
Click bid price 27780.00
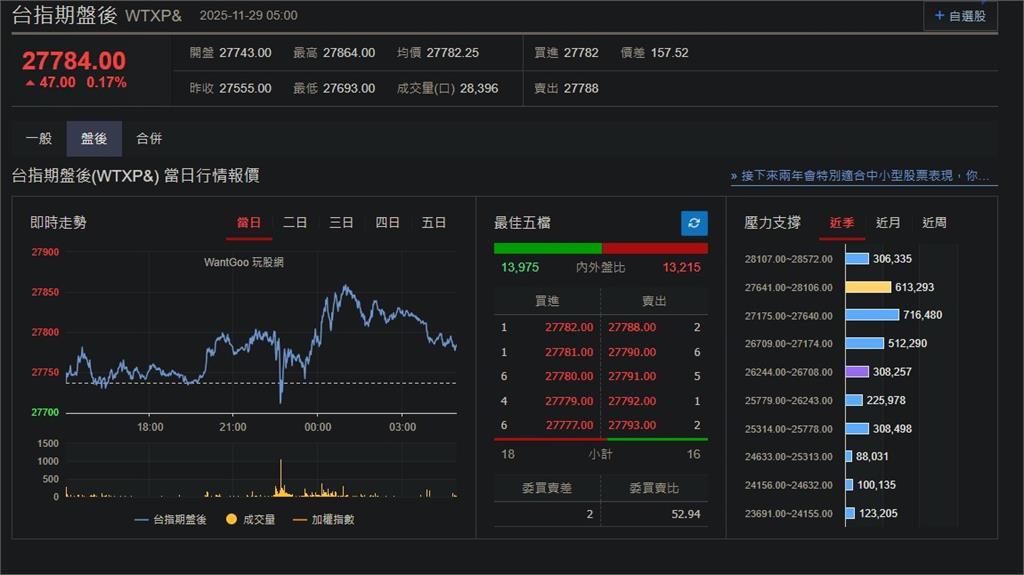click(569, 376)
